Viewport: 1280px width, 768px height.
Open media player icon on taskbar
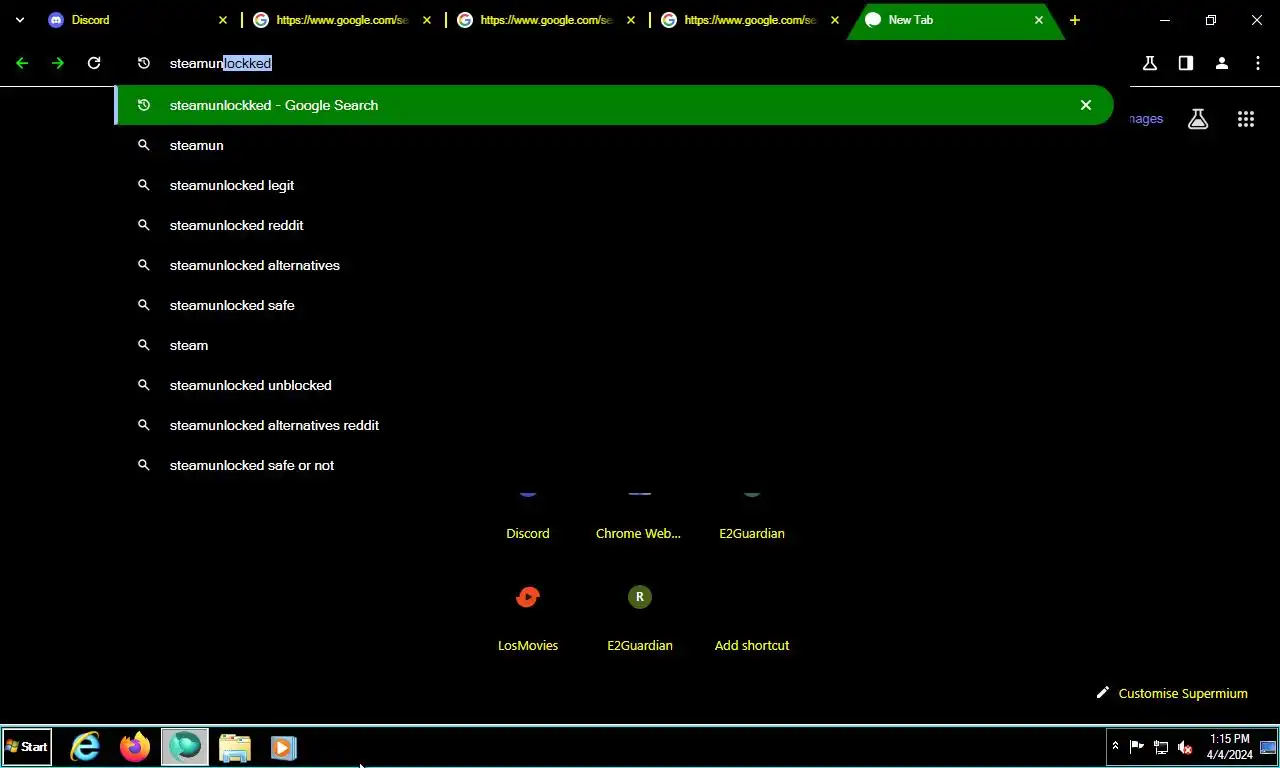click(284, 747)
